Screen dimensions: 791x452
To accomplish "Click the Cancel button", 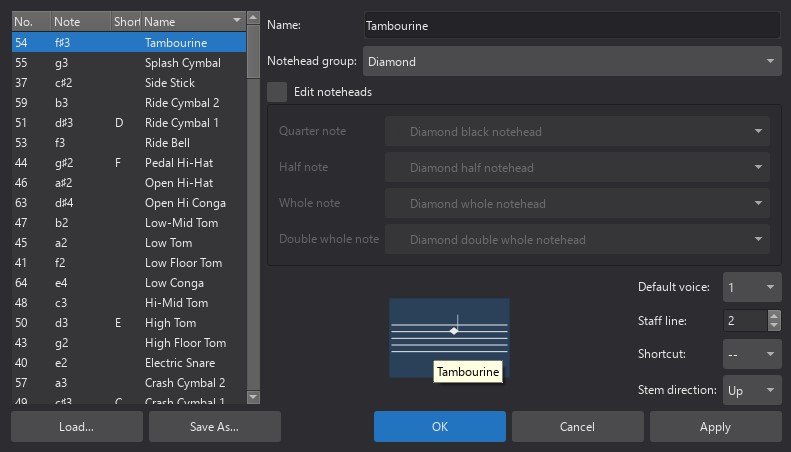I will [x=577, y=427].
